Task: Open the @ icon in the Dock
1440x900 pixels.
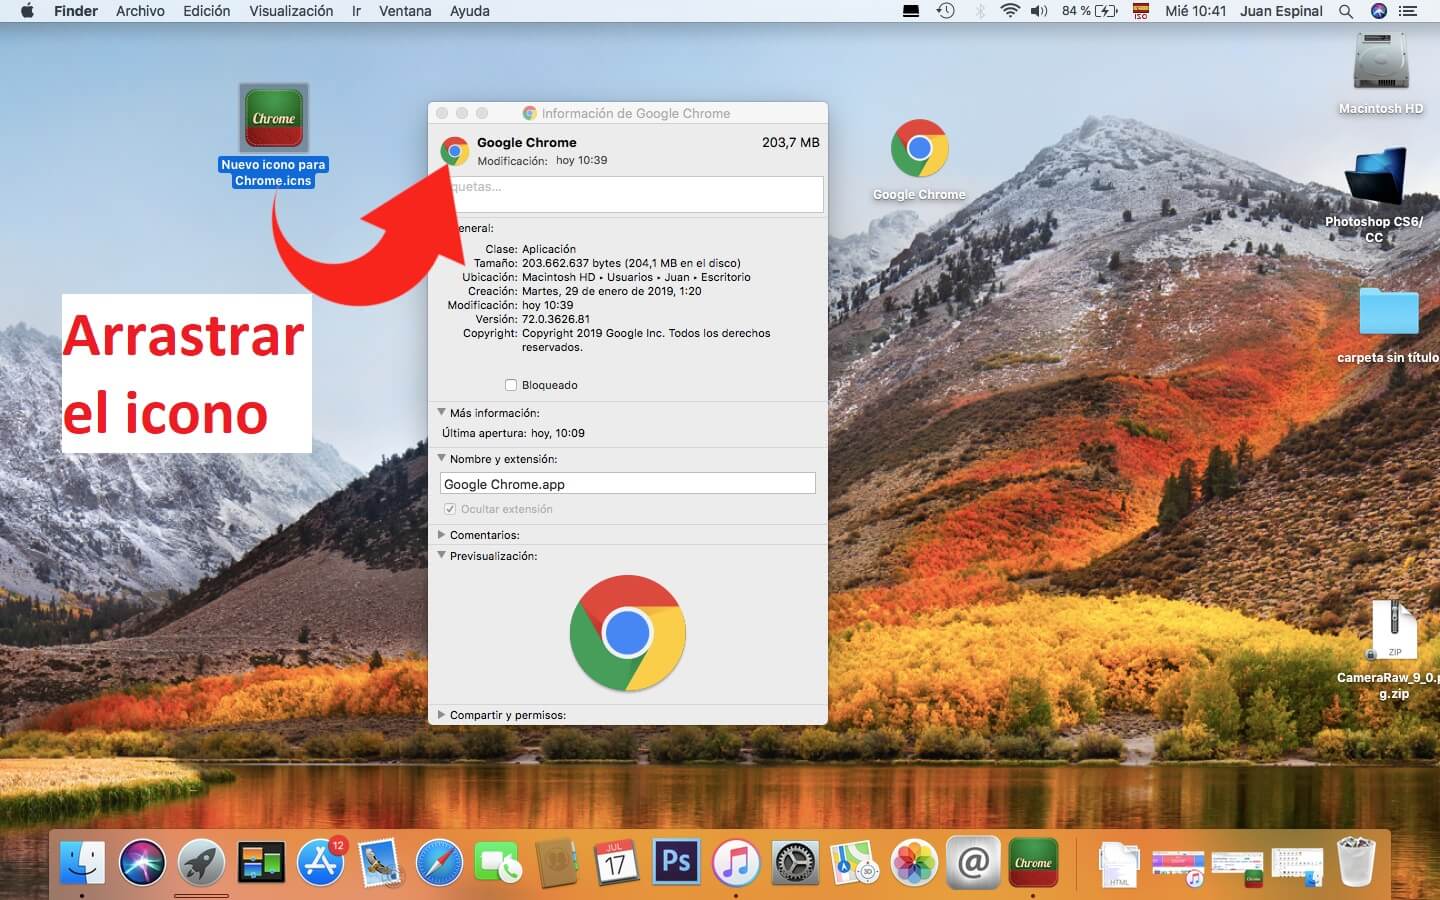Action: (973, 862)
